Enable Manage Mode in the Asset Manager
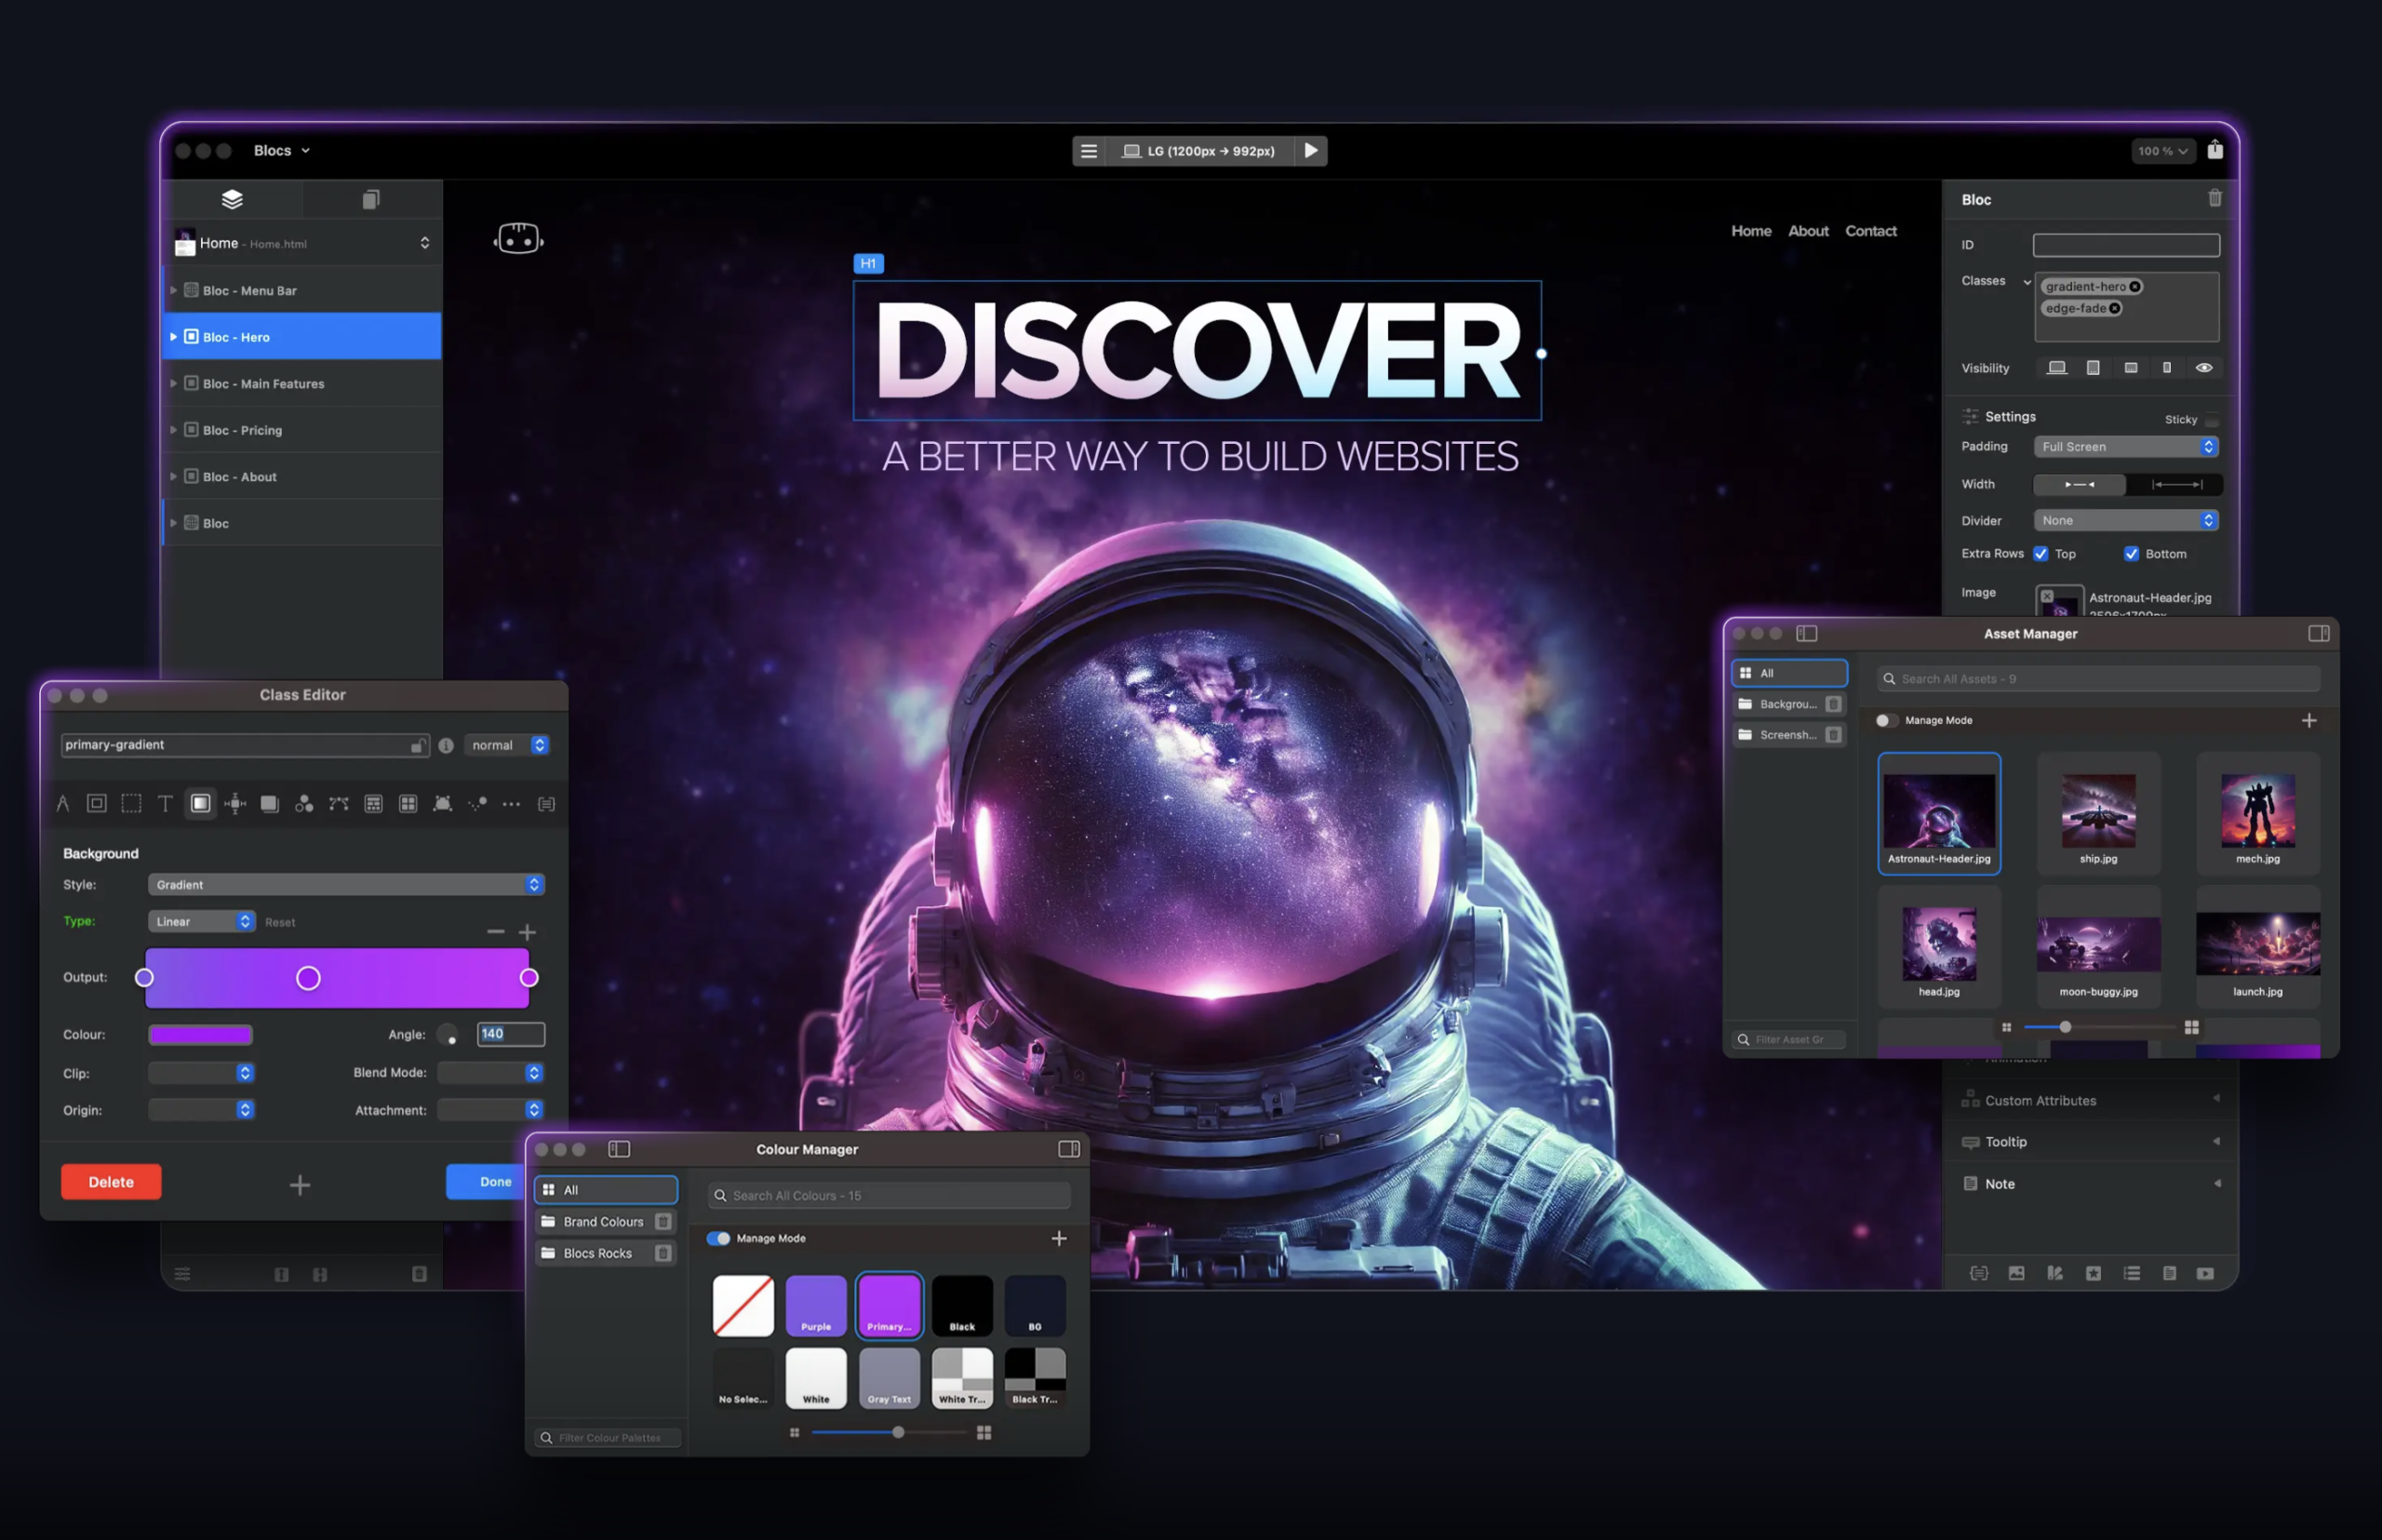The image size is (2382, 1540). [1886, 720]
